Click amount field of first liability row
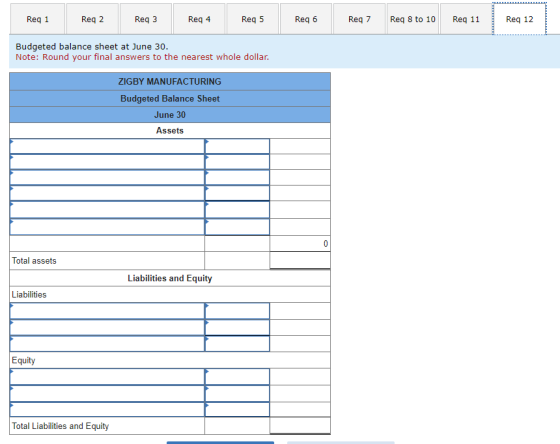The height and width of the screenshot is (444, 560). coord(237,311)
